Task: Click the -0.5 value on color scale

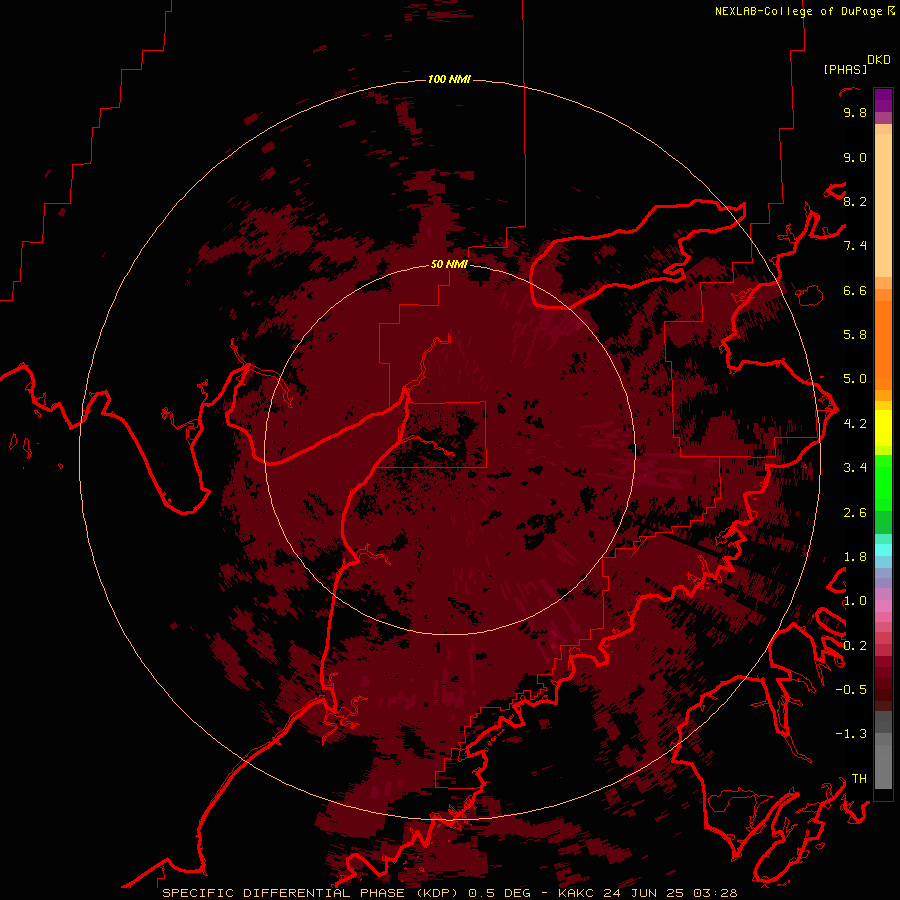Action: pyautogui.click(x=851, y=690)
